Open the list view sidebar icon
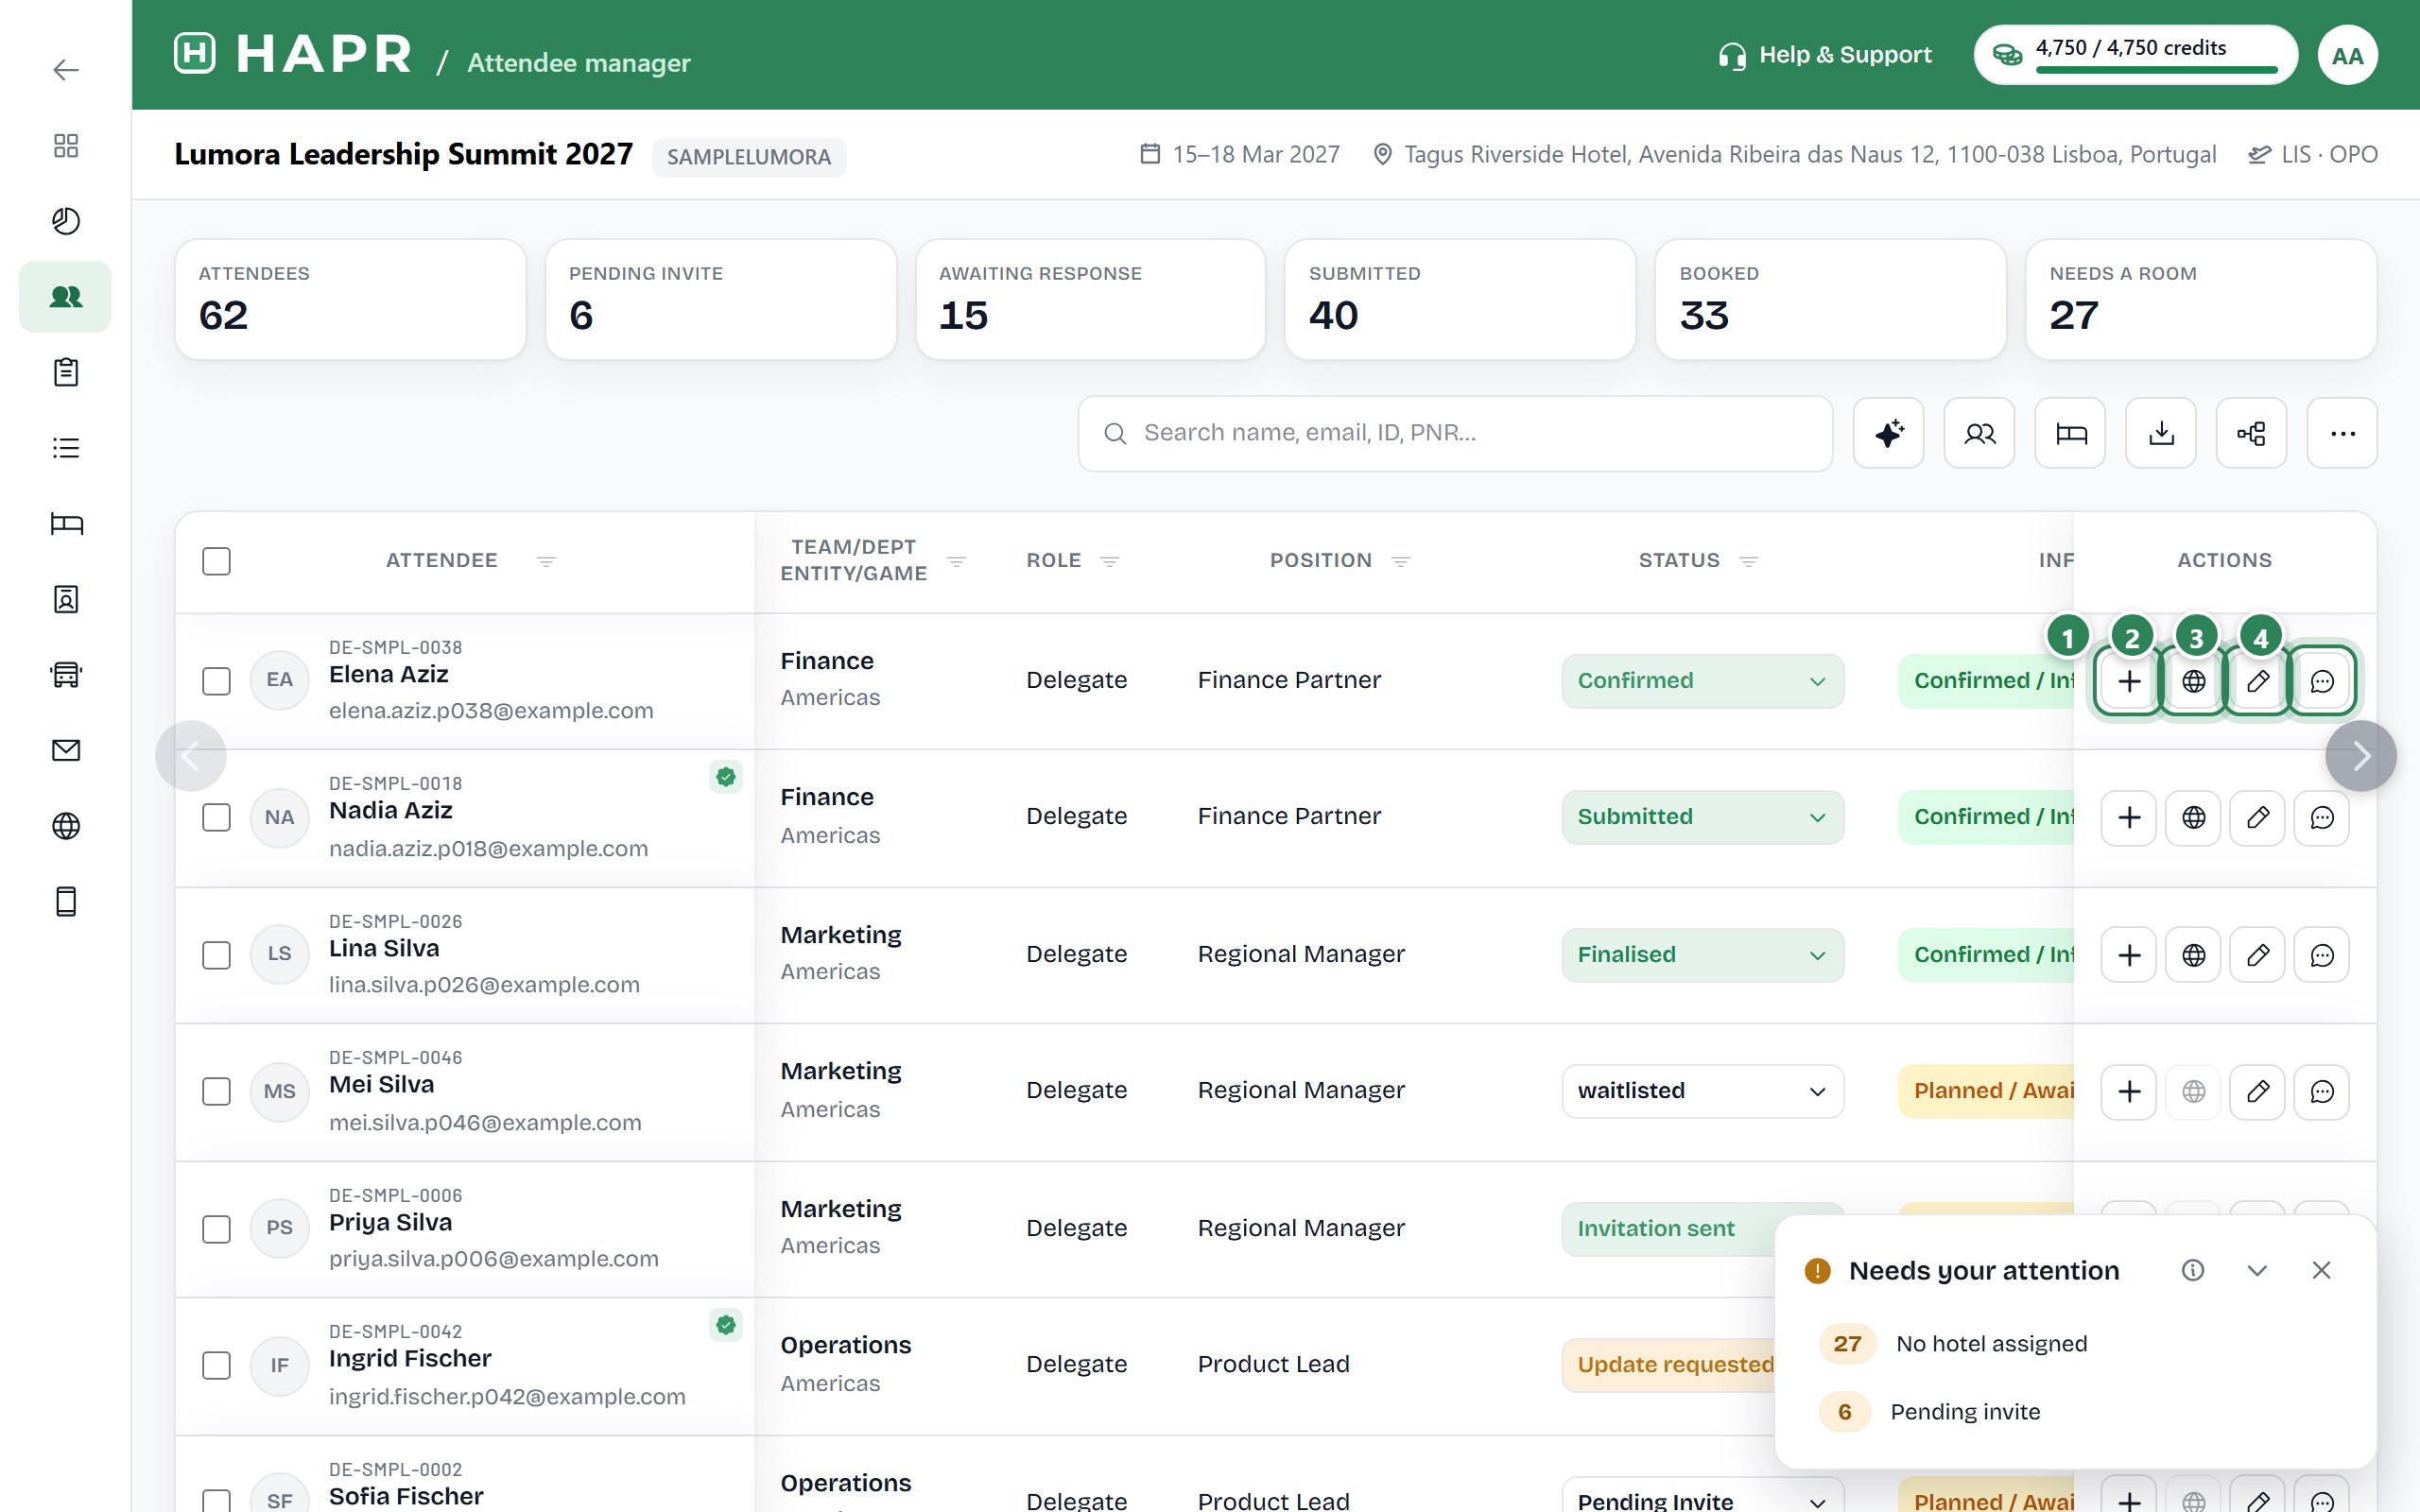Screen dimensions: 2420x1512 click(x=66, y=448)
